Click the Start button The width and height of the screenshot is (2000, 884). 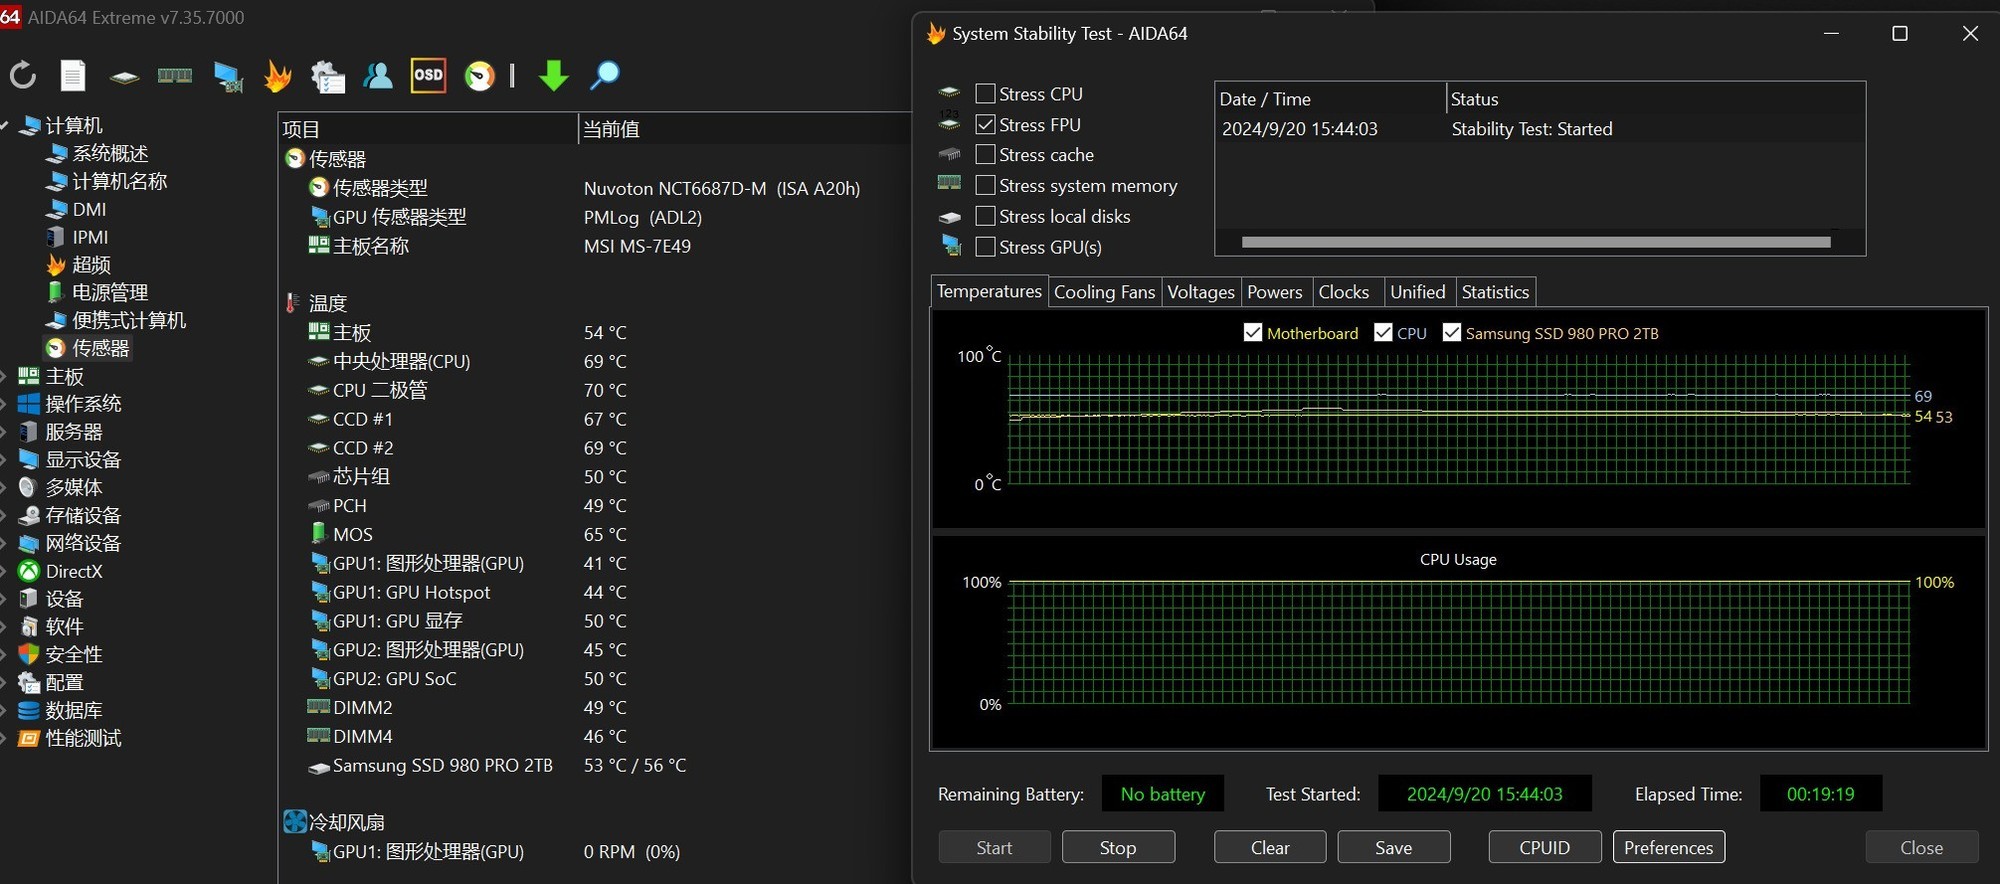click(994, 847)
